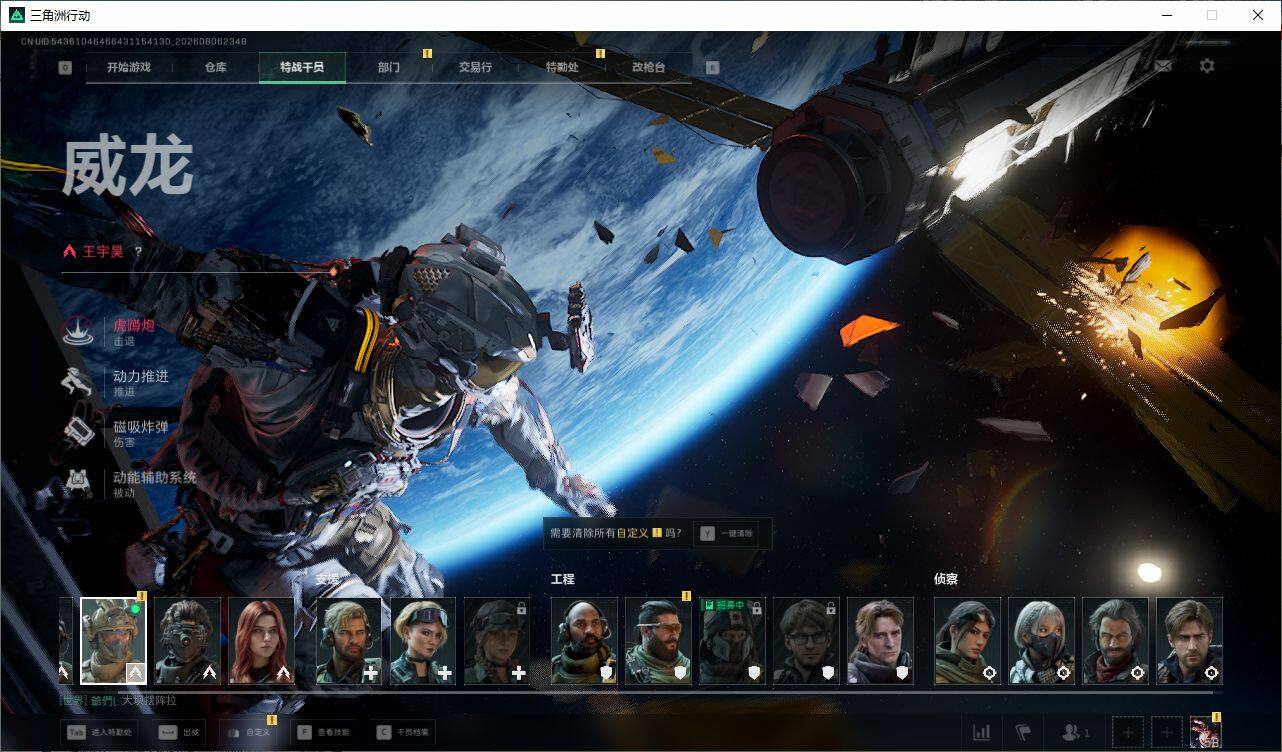Select the grey-bearded recon operator portrait
The width and height of the screenshot is (1282, 752).
[x=1115, y=641]
